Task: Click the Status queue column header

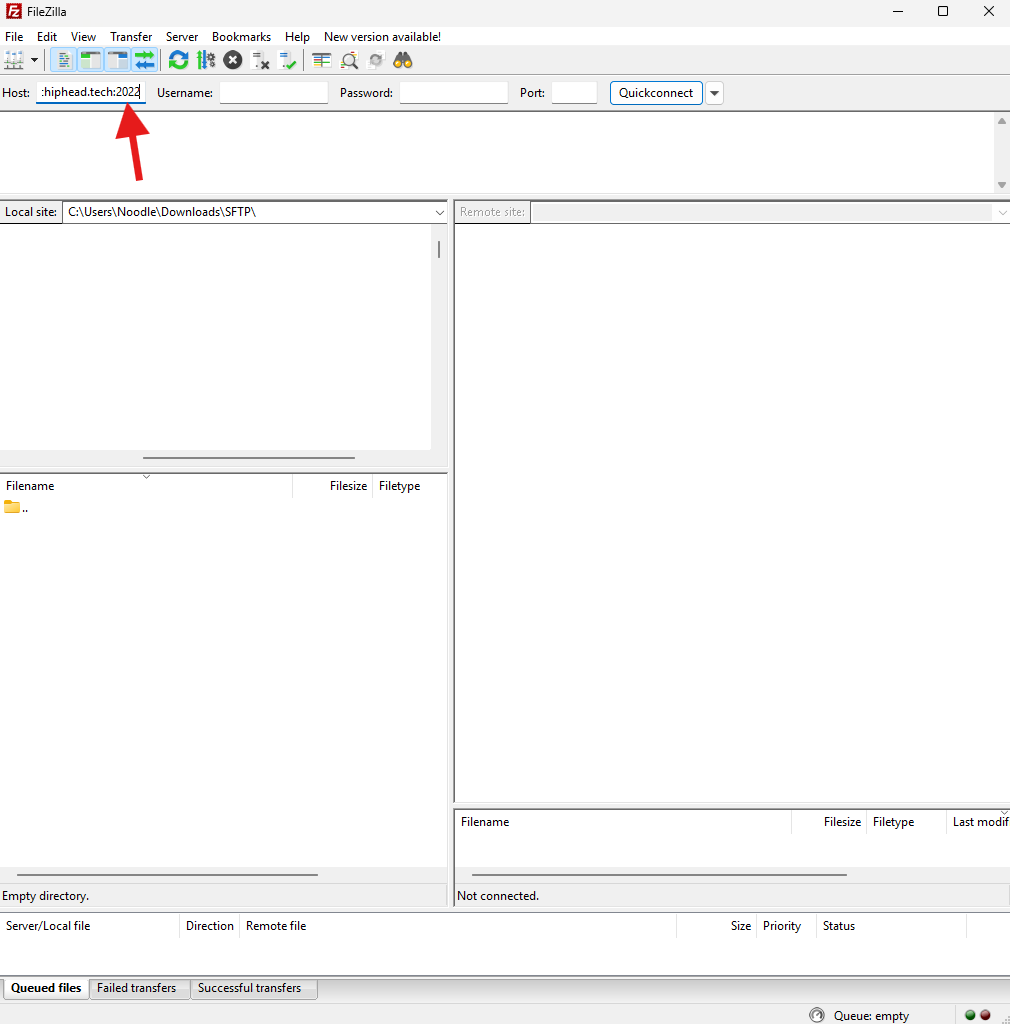Action: coord(891,926)
